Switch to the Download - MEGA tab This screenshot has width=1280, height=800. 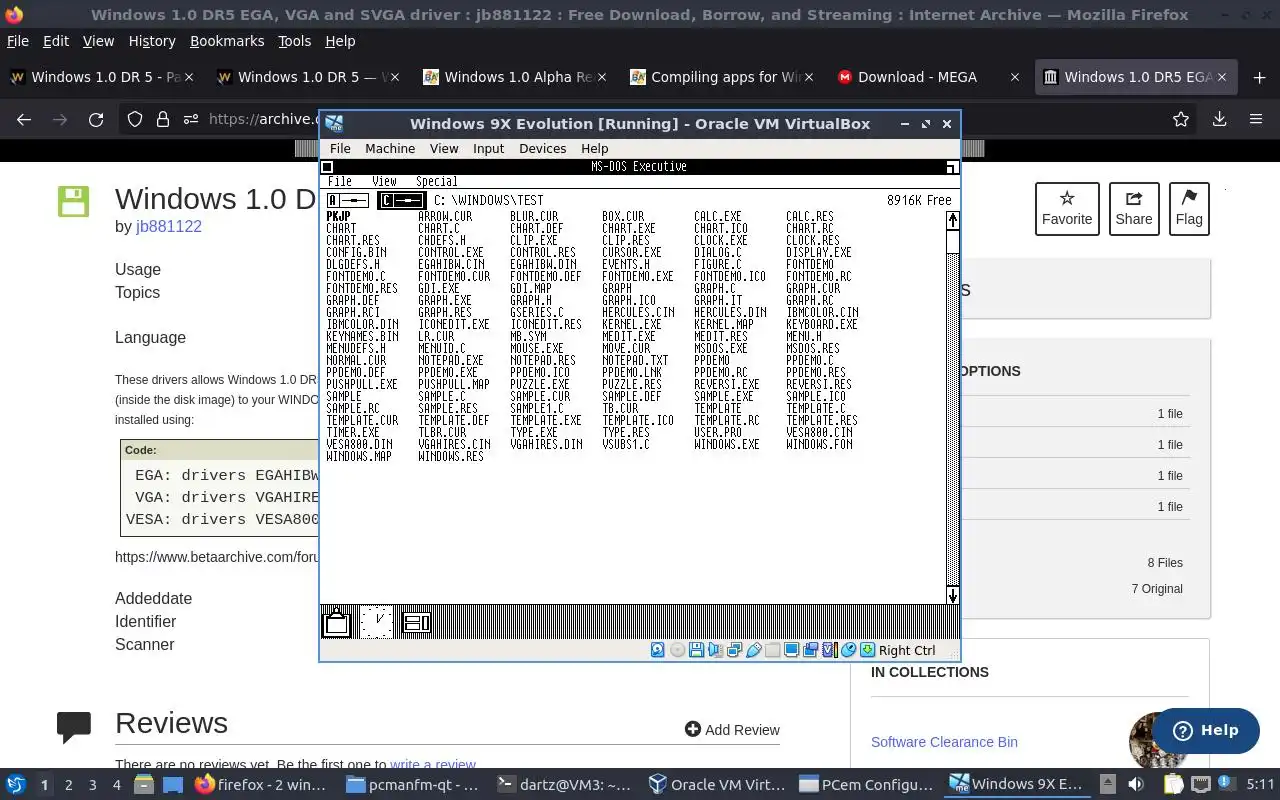[926, 77]
